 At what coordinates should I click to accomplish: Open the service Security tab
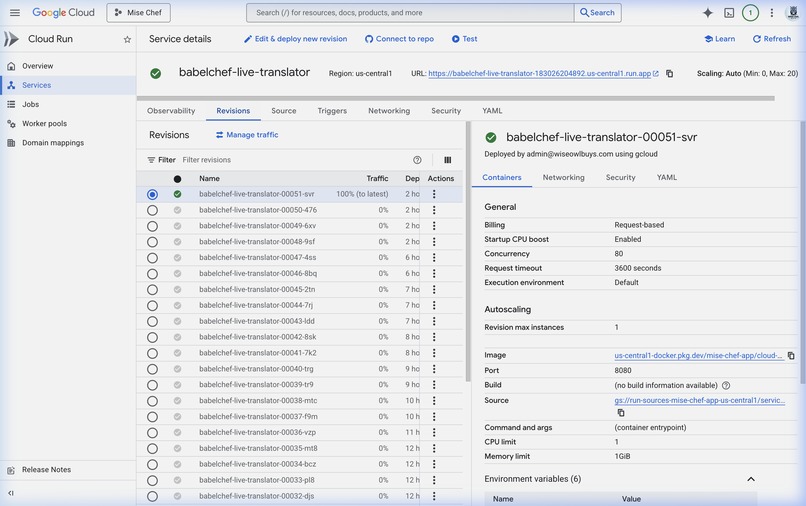[446, 111]
